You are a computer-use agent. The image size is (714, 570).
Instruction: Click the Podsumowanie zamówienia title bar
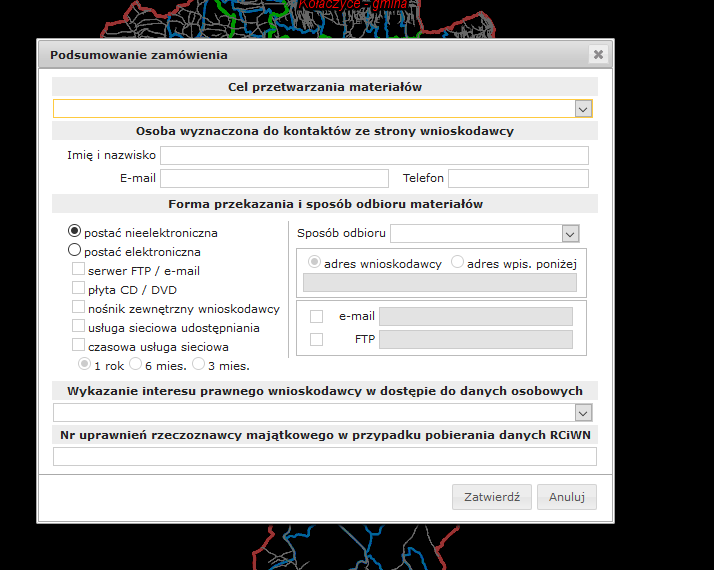click(325, 55)
